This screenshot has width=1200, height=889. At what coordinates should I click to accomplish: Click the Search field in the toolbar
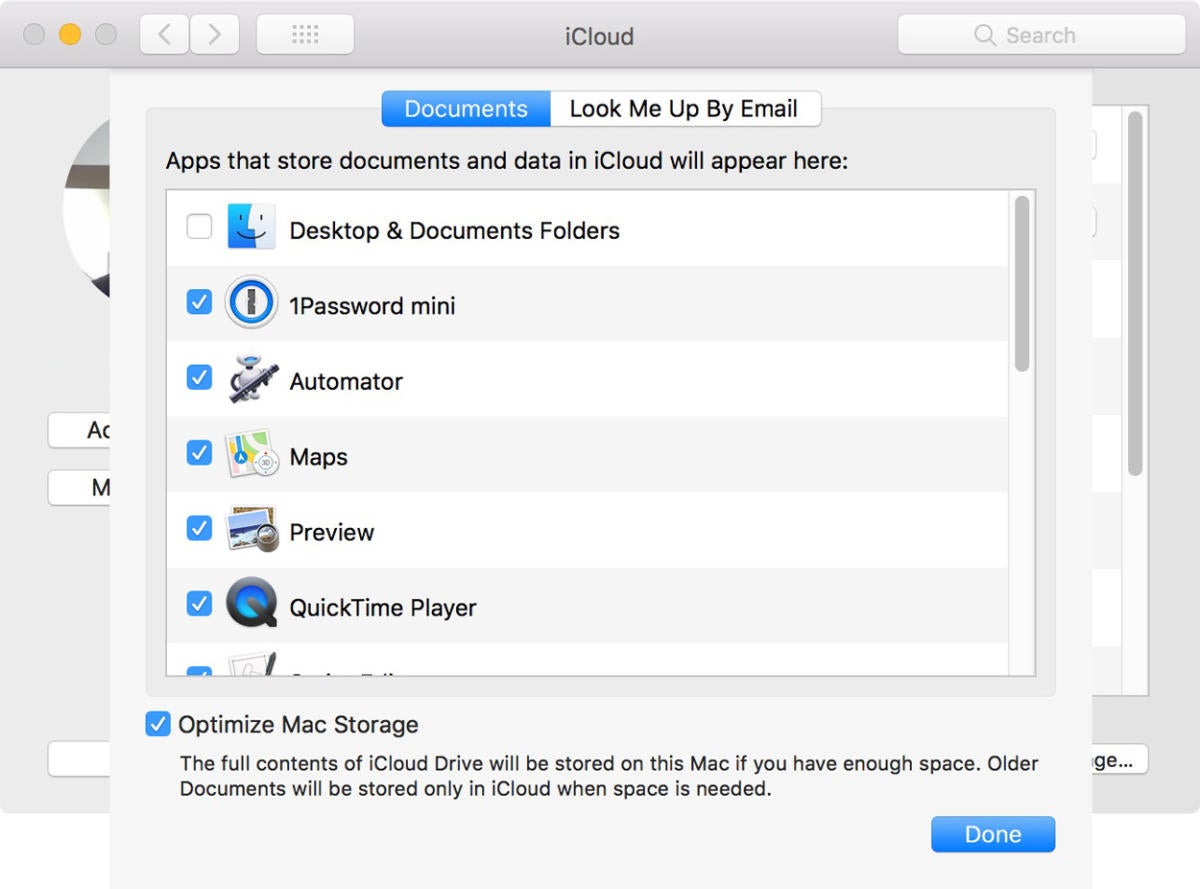pyautogui.click(x=1041, y=35)
